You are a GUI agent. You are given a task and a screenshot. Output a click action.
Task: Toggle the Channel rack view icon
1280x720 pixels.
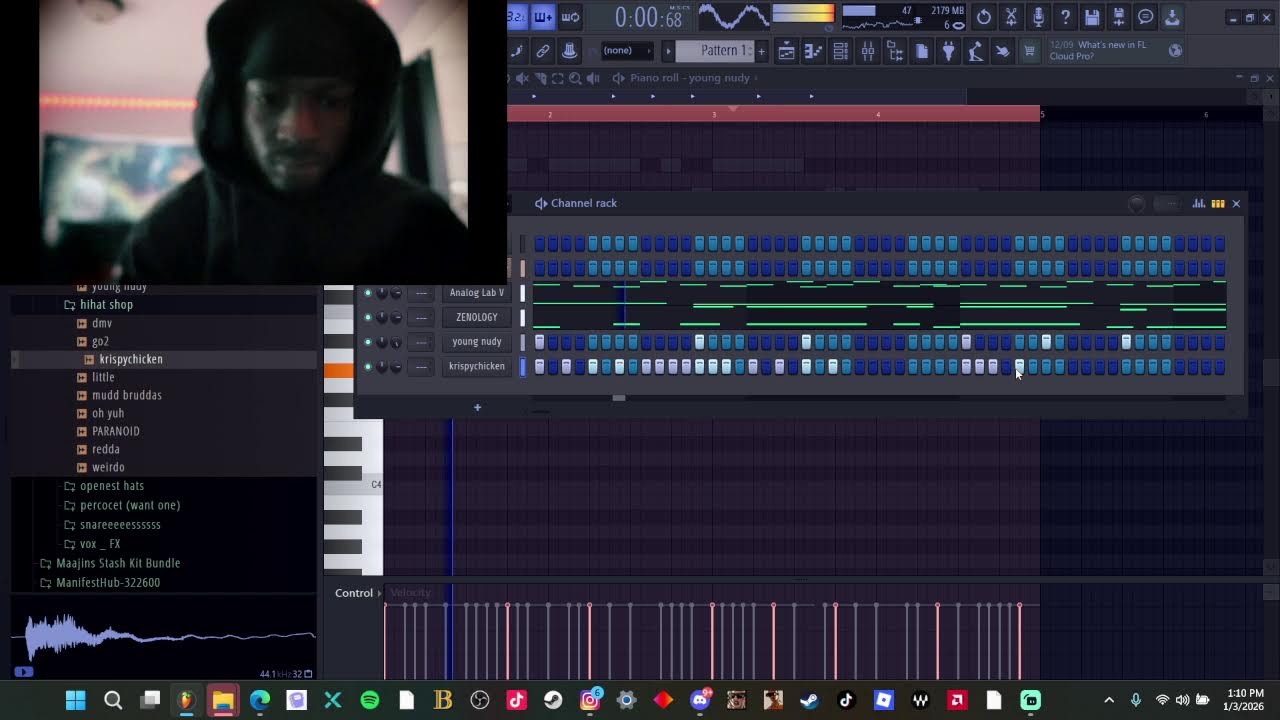coord(841,51)
